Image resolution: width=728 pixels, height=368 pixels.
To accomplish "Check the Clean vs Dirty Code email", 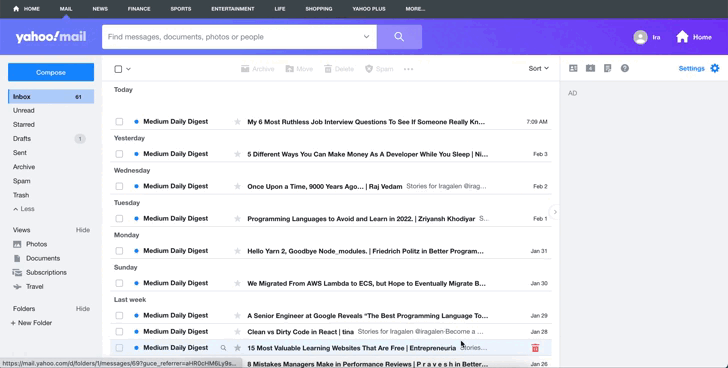I will (119, 332).
